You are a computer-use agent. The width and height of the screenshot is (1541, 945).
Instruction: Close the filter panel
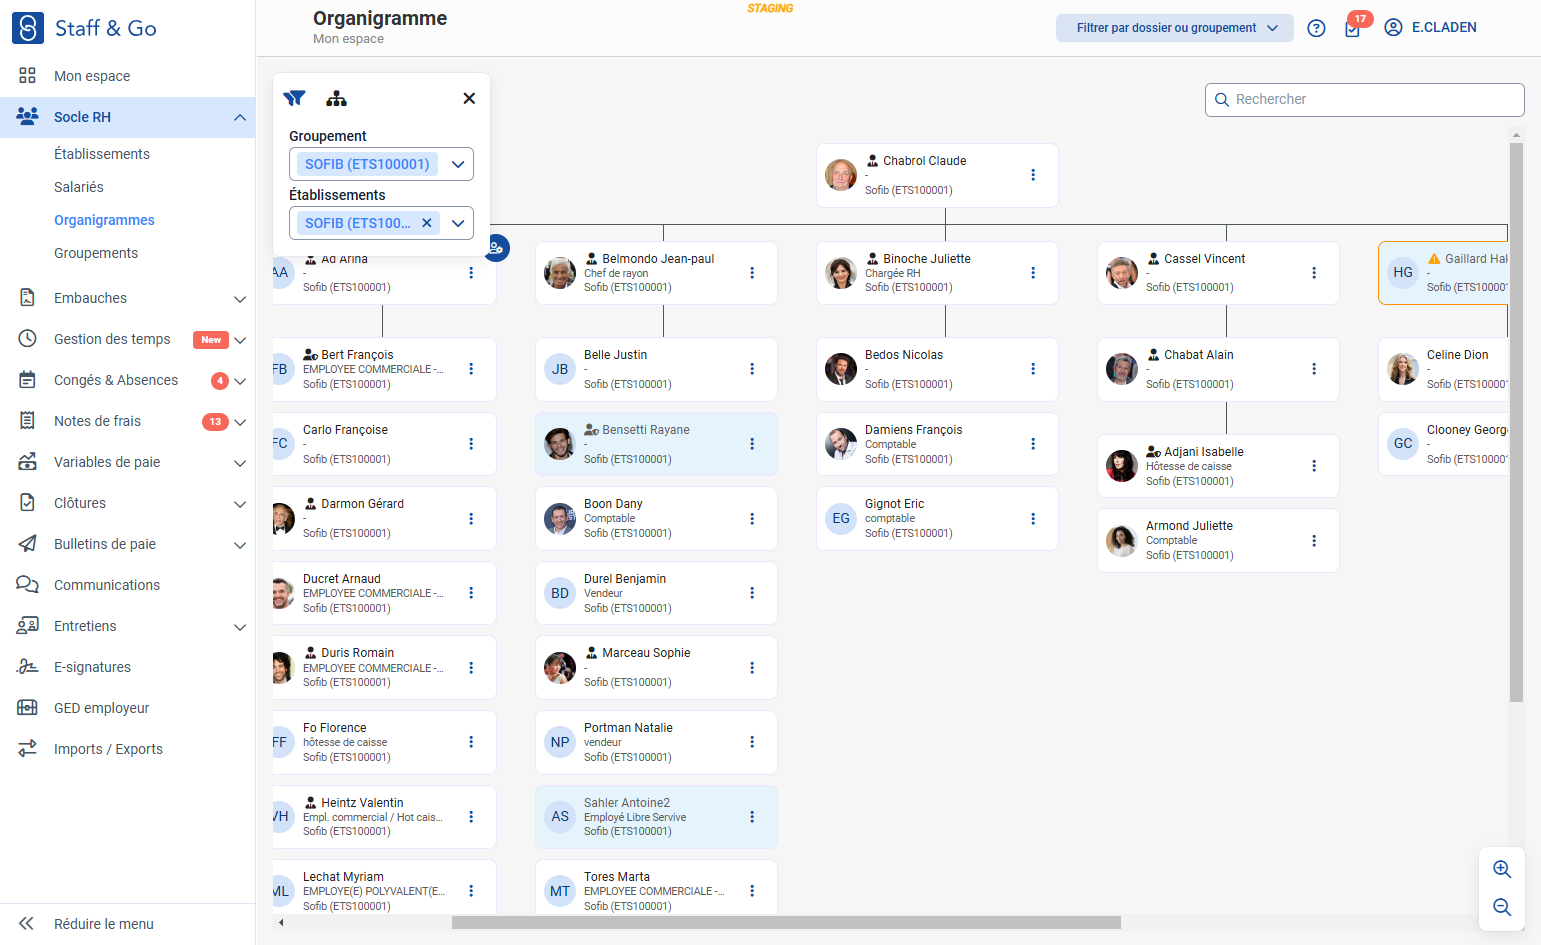click(469, 98)
